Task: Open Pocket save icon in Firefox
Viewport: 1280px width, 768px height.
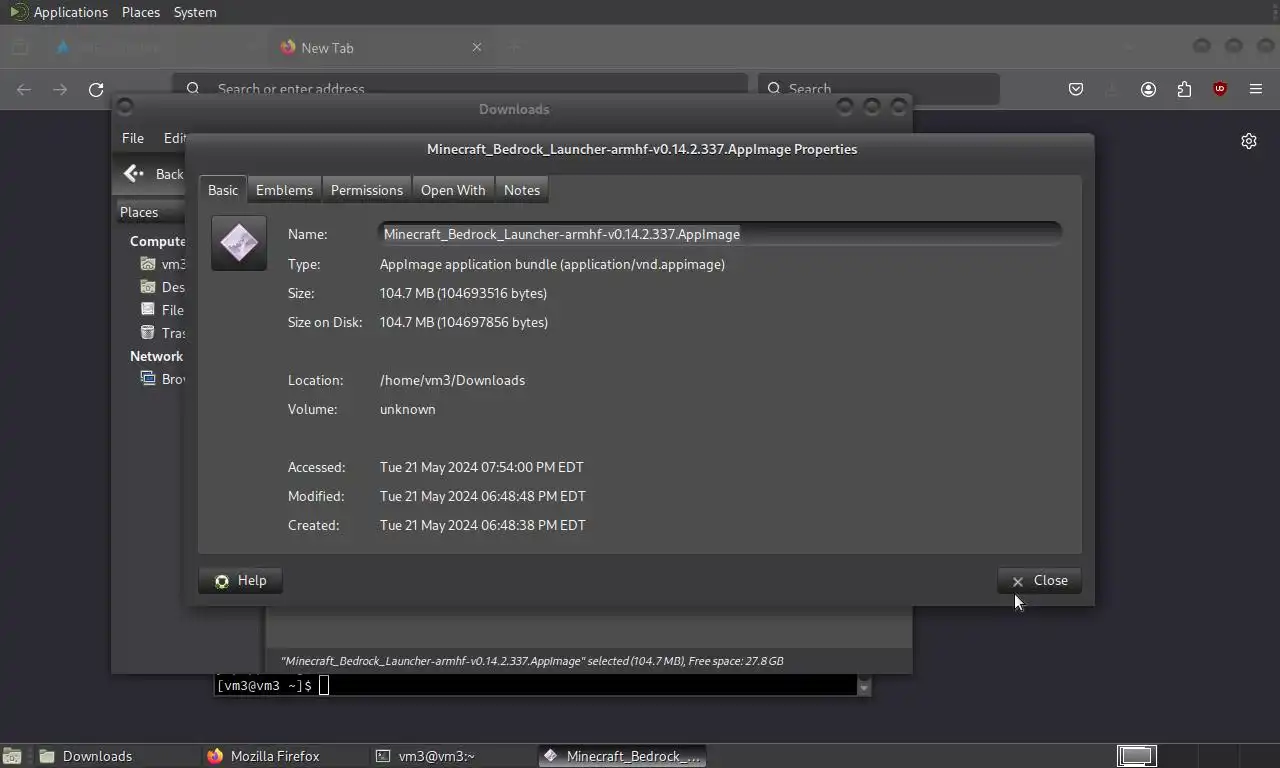Action: coord(1076,89)
